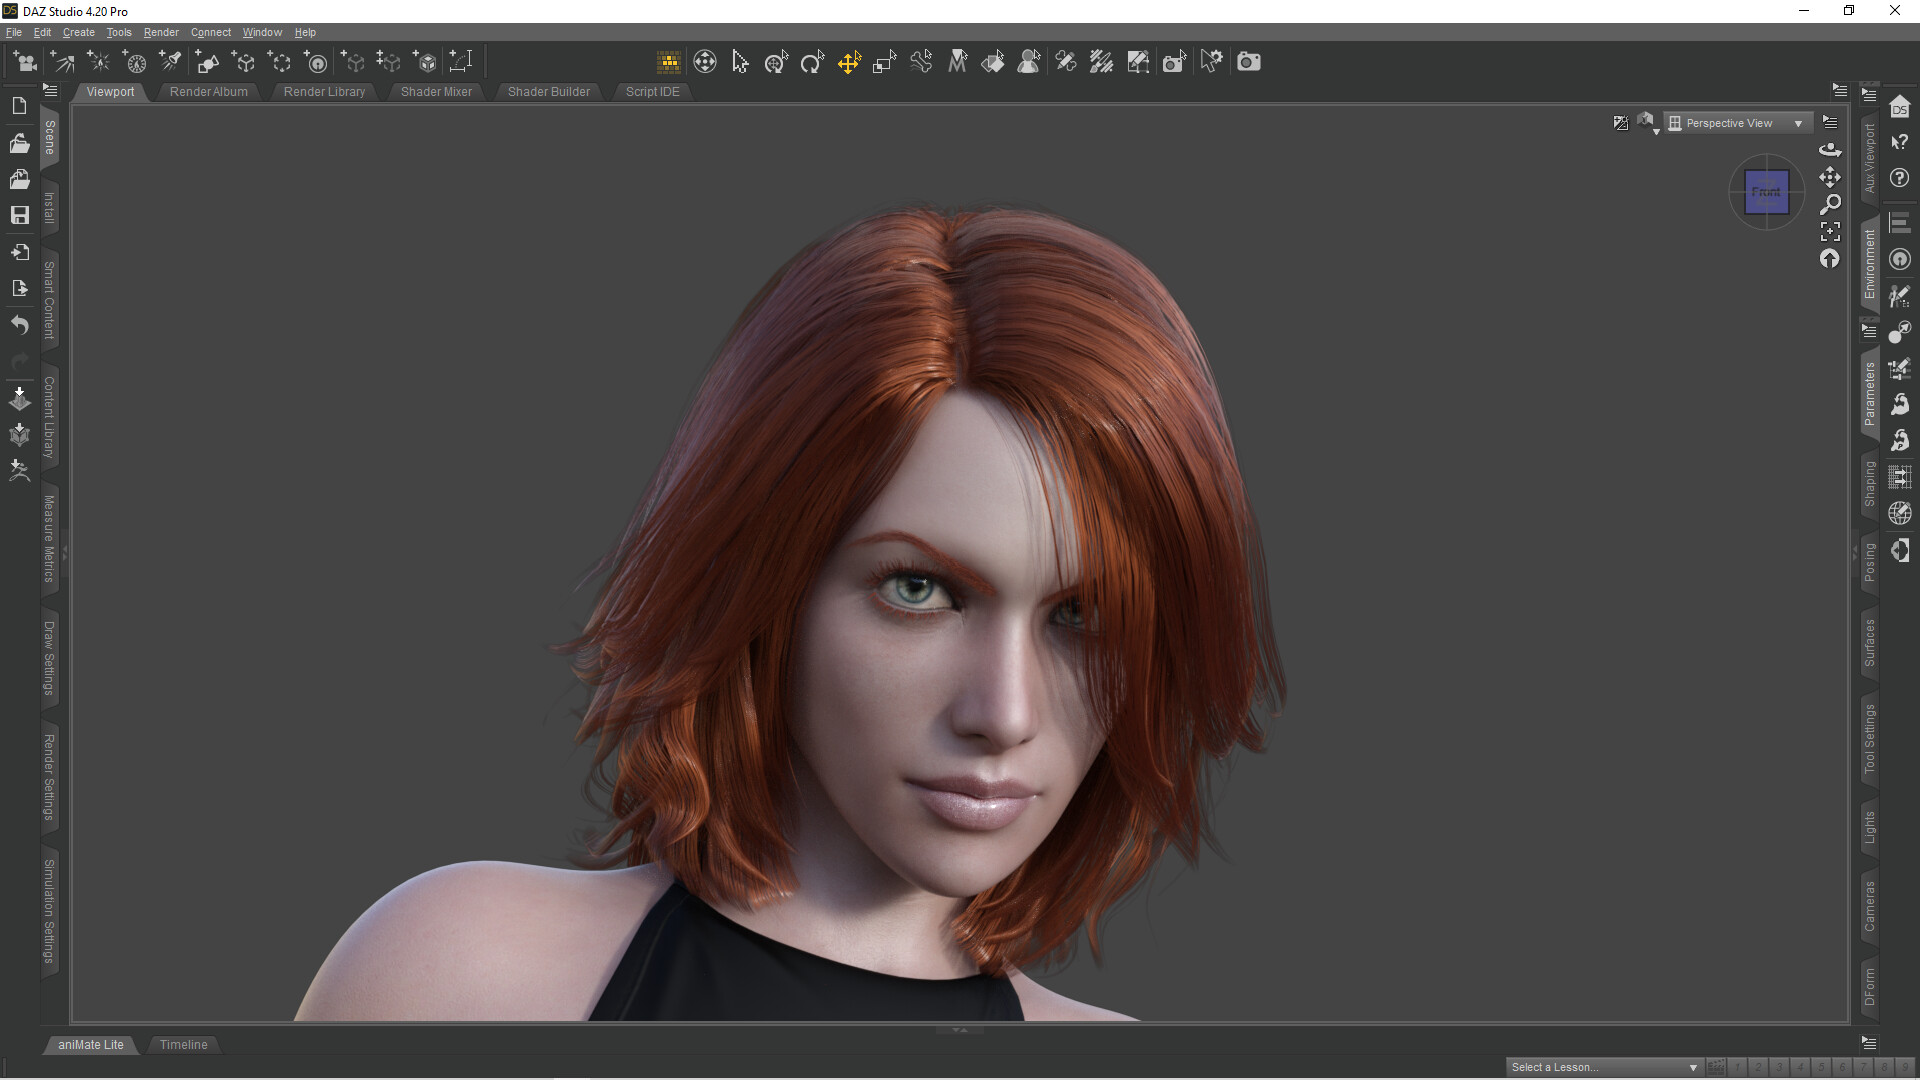Open the Surfaces side panel tab
1920x1080 pixels.
1869,643
